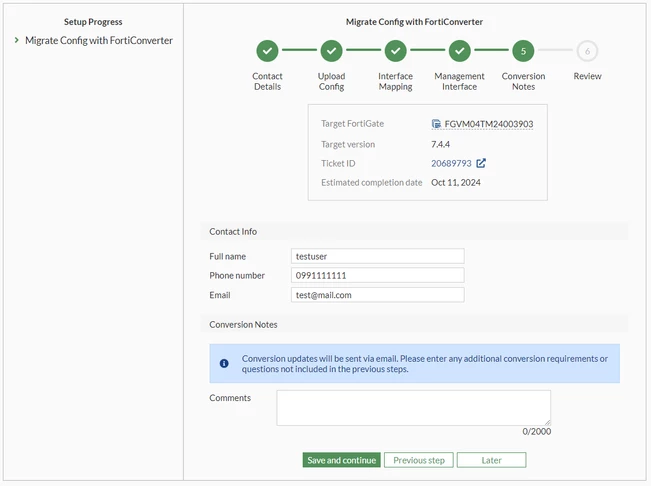Select Migrate Config with FortiConverter in Setup Progress

click(99, 40)
